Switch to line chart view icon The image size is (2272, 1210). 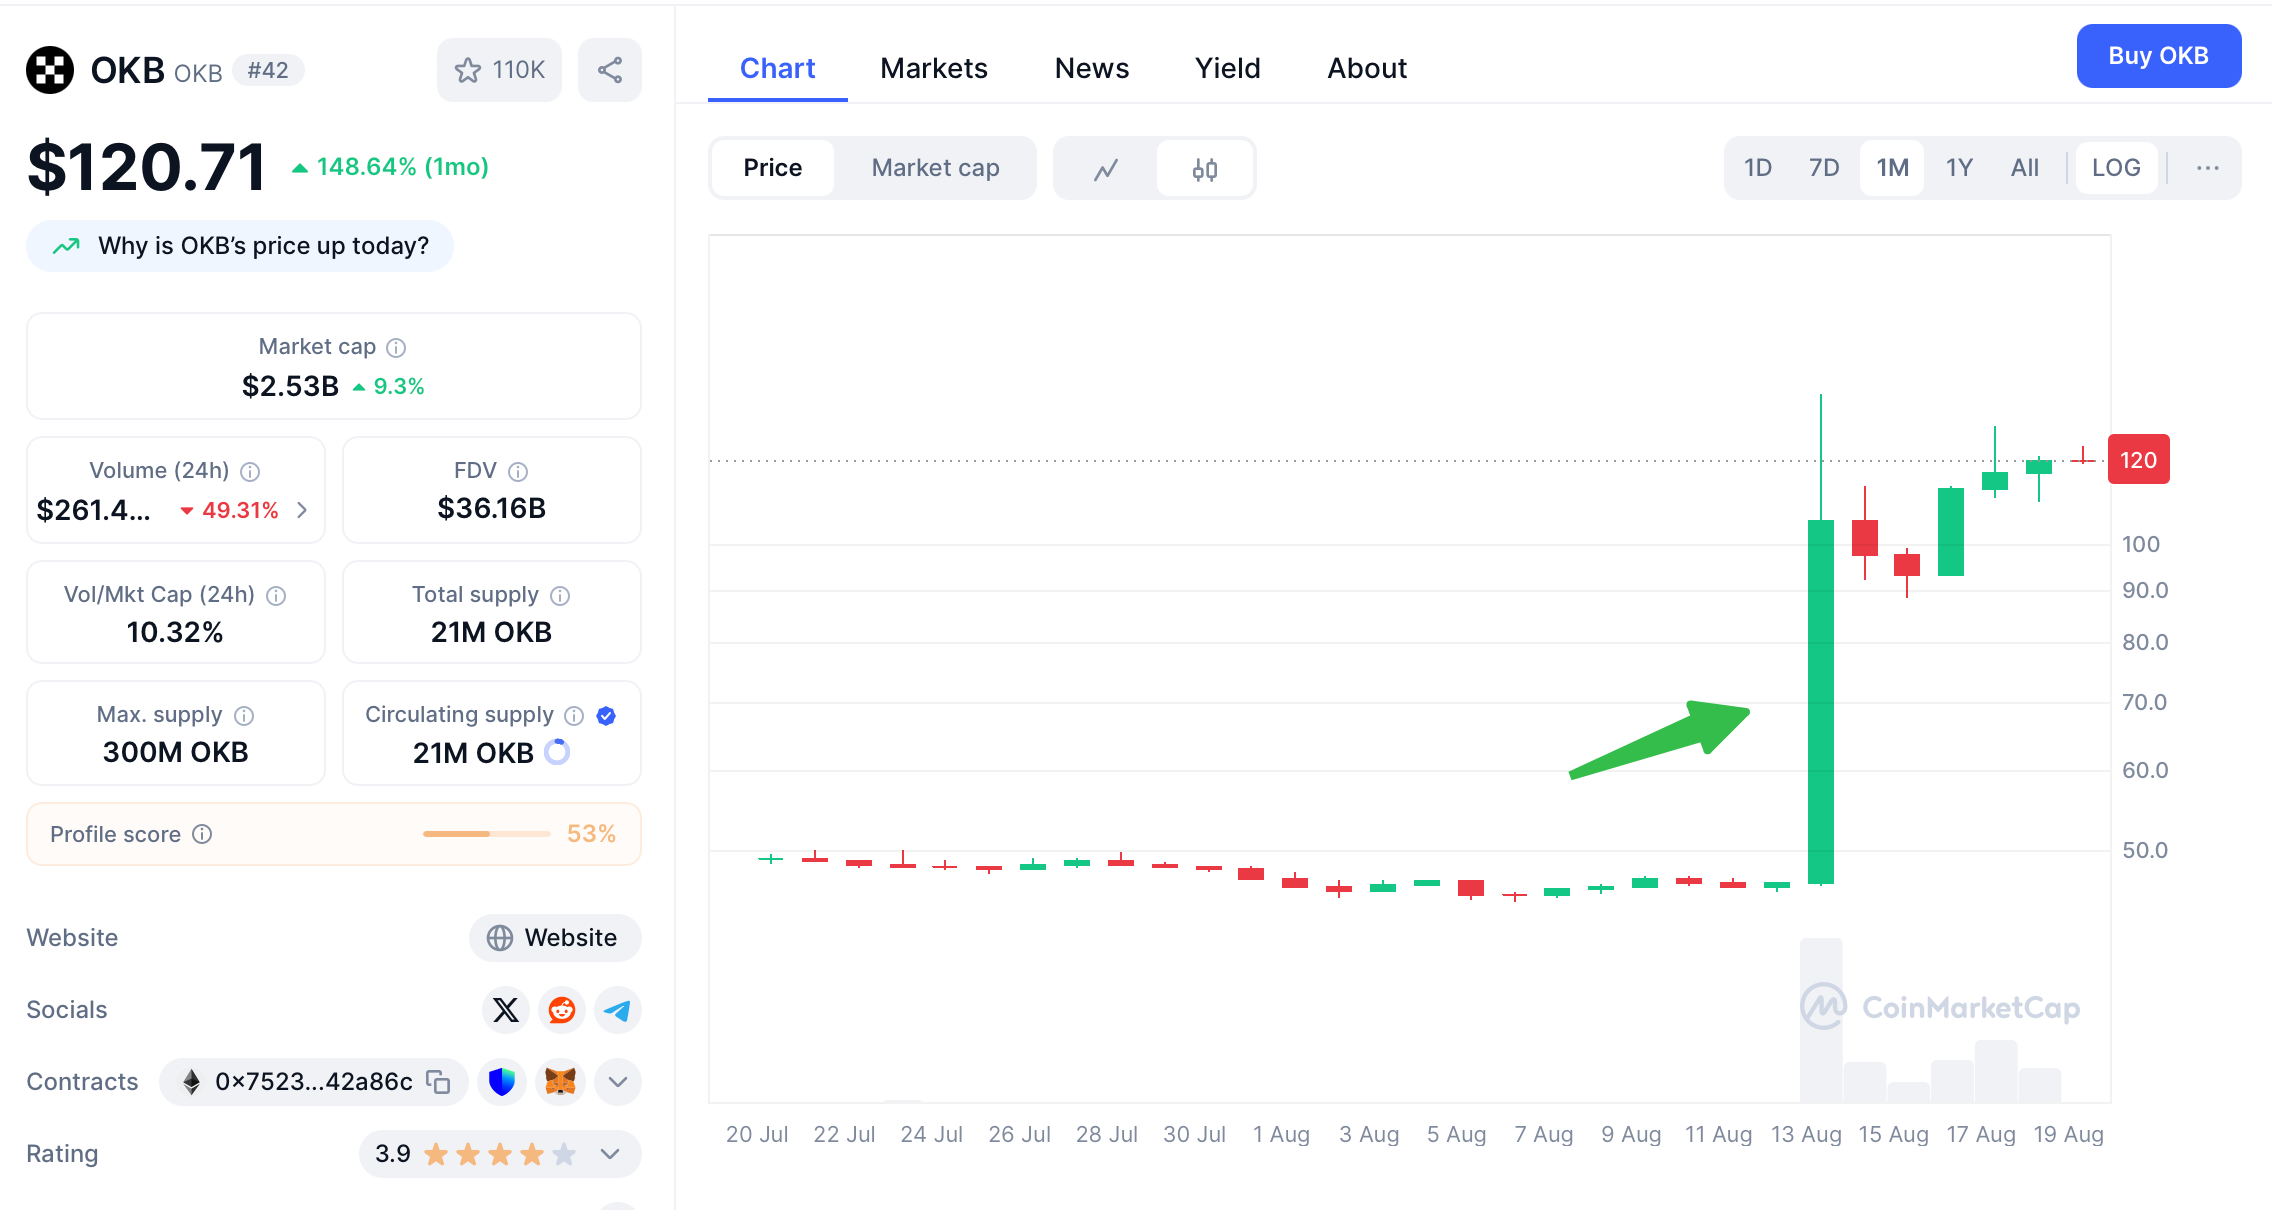[x=1106, y=169]
